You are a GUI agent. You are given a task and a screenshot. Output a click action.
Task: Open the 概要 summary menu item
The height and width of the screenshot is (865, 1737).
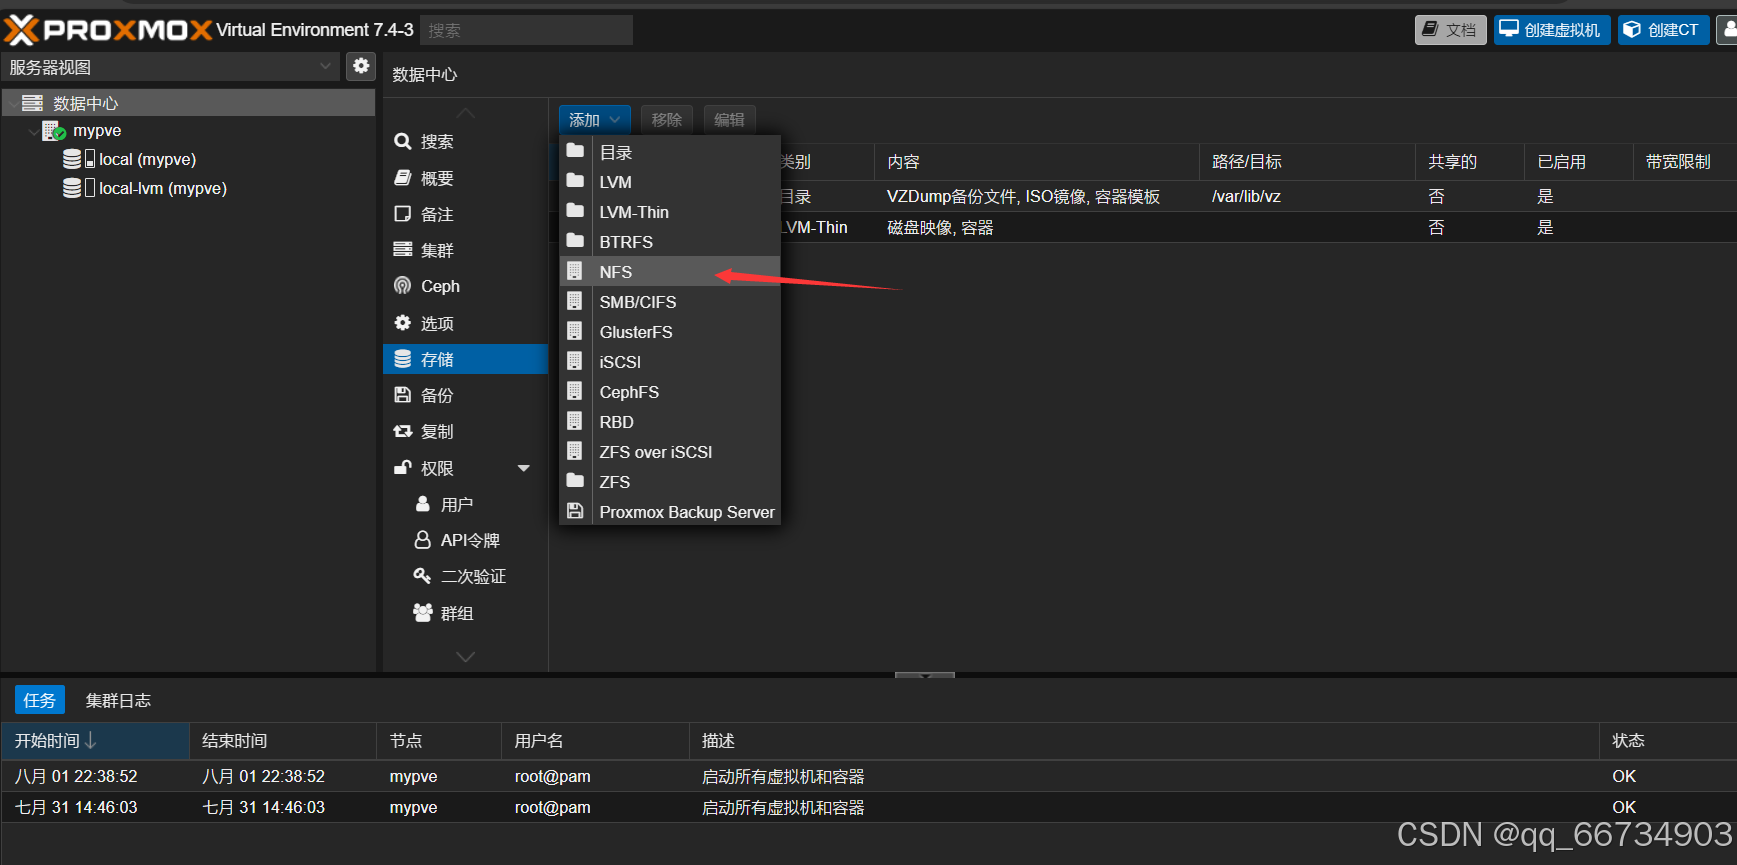tap(465, 178)
